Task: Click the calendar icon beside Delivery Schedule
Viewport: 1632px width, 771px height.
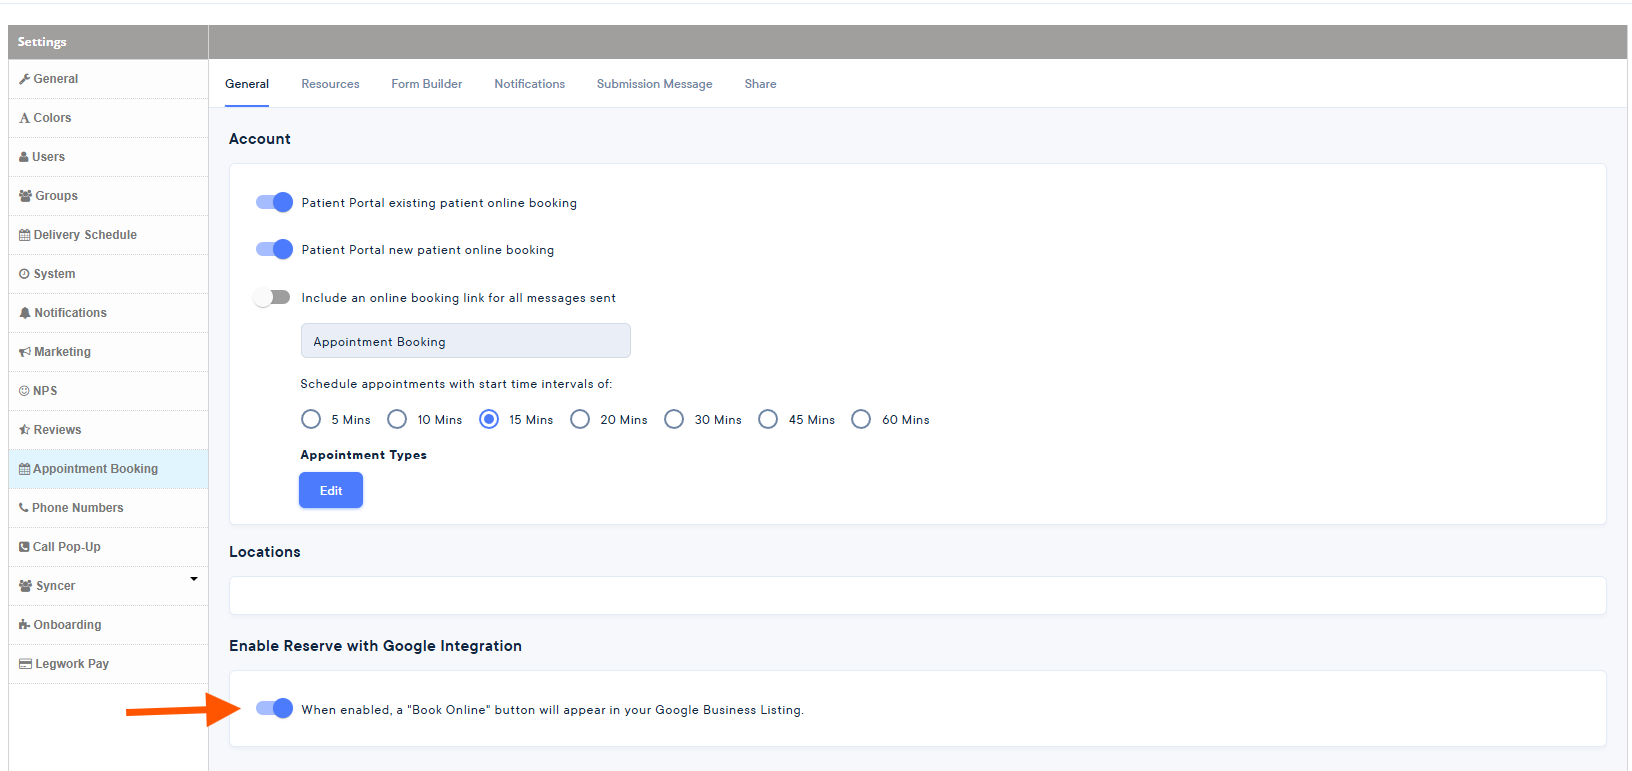Action: (x=25, y=235)
